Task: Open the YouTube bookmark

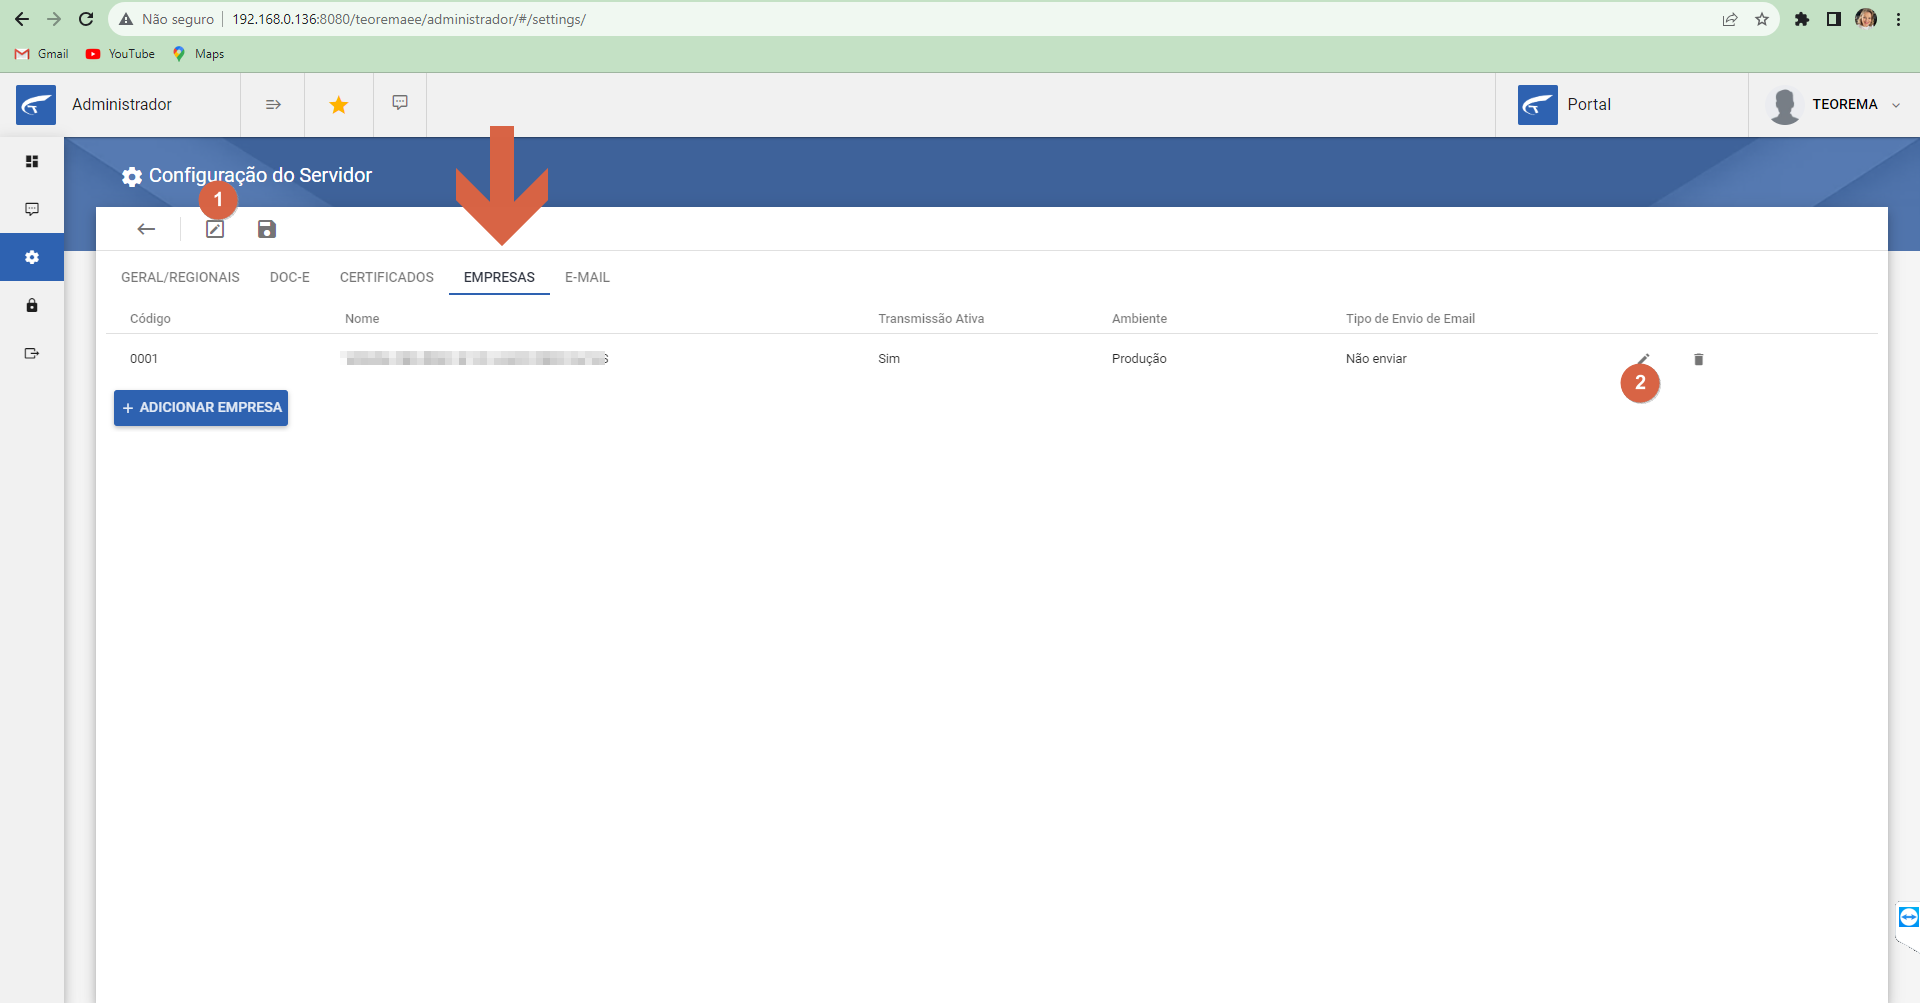Action: coord(120,54)
